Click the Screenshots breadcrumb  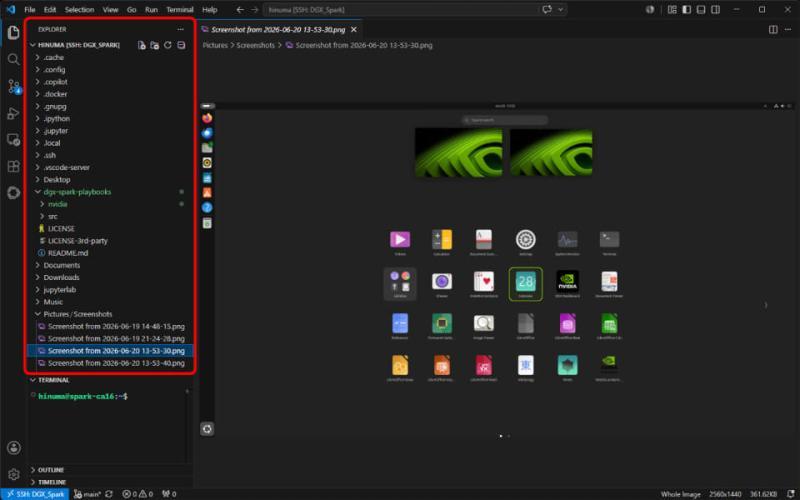coord(255,45)
